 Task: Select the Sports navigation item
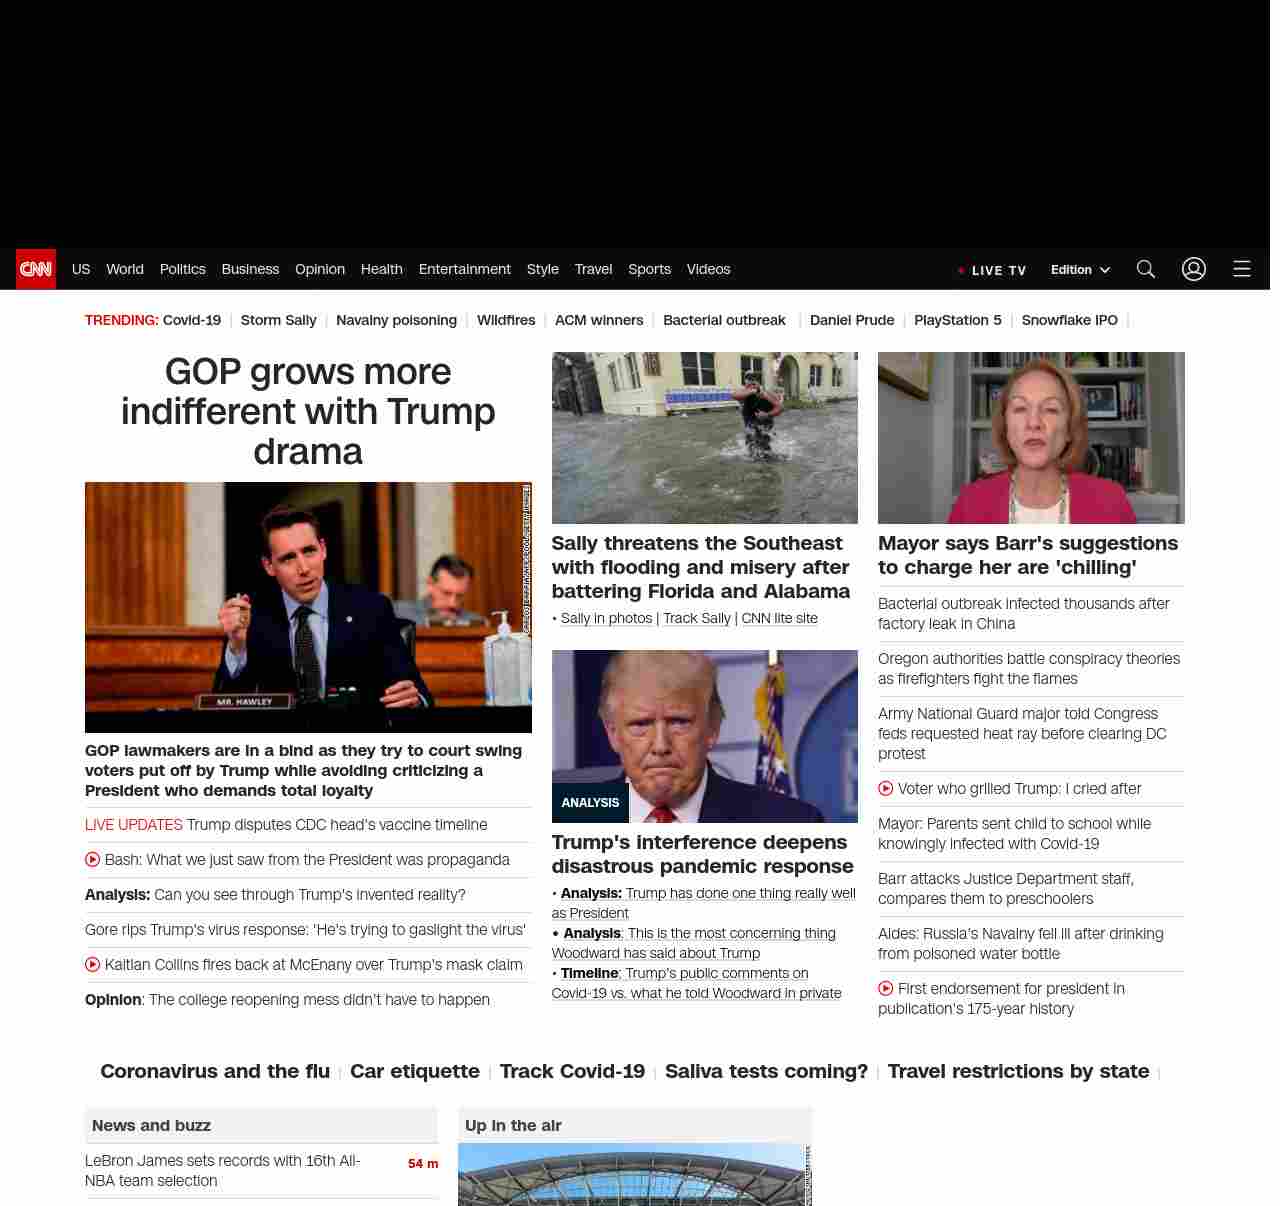649,269
